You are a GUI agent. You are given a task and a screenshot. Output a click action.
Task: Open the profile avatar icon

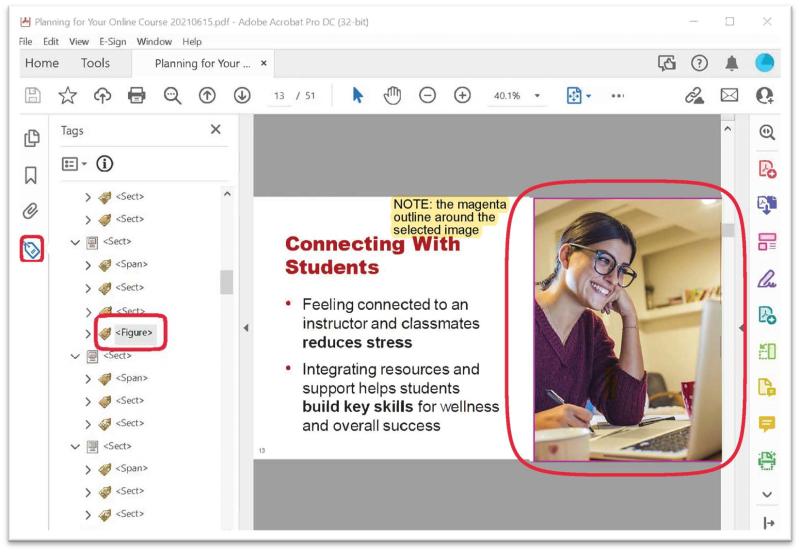(x=764, y=63)
